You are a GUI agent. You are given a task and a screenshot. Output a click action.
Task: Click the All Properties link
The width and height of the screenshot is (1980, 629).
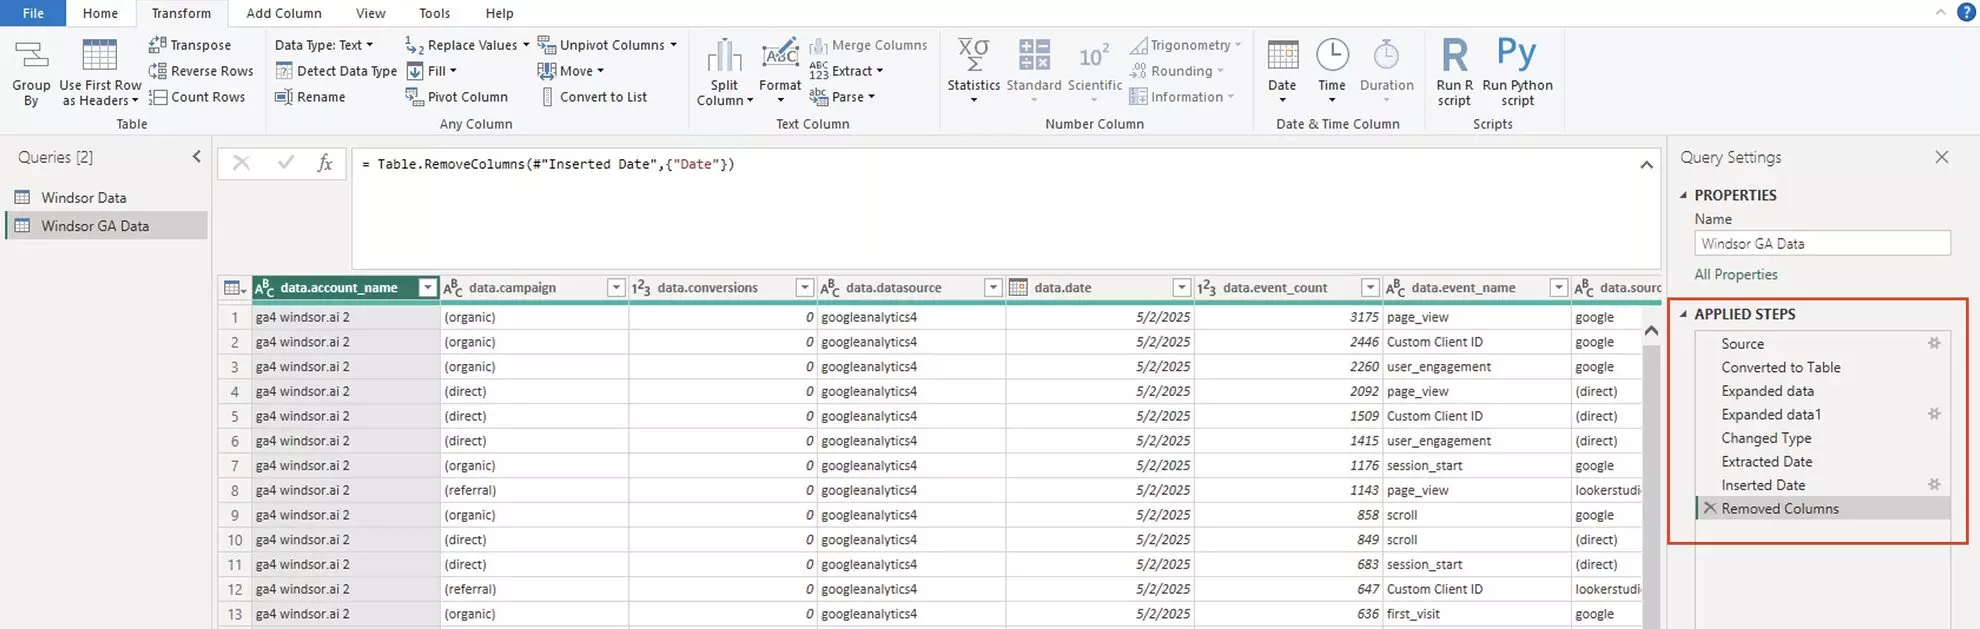pyautogui.click(x=1736, y=274)
